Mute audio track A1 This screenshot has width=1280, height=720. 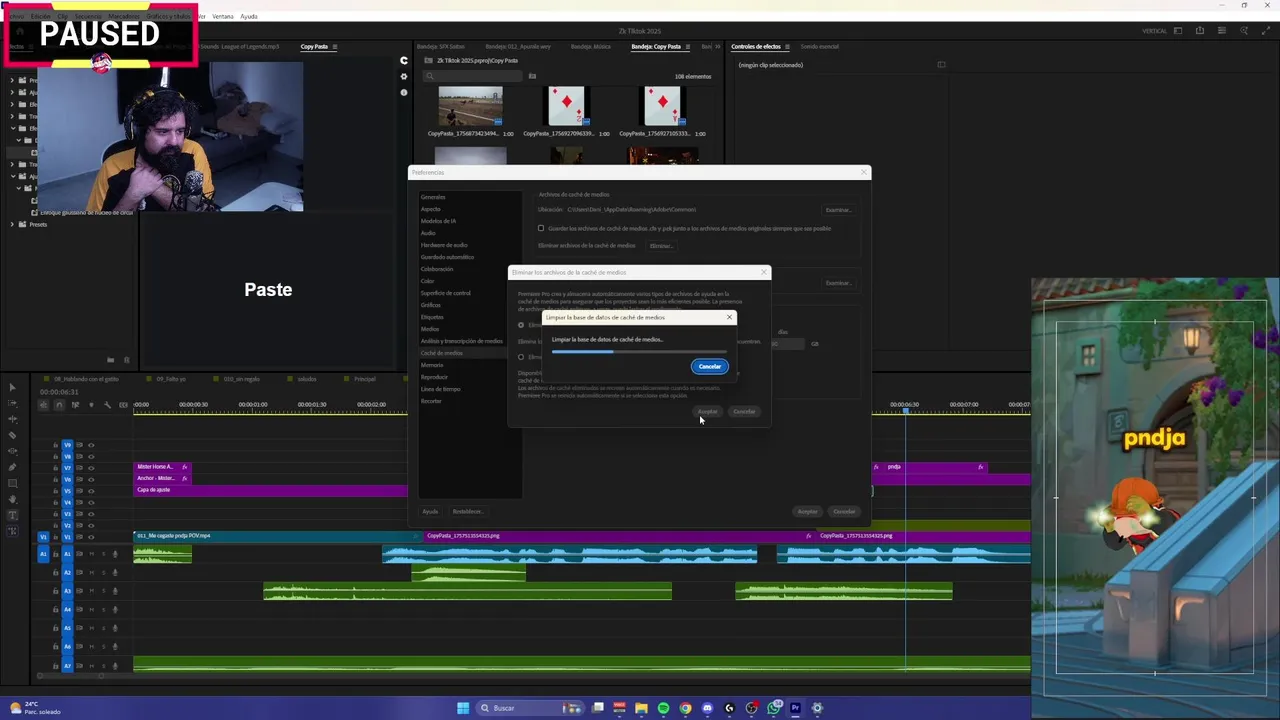pos(91,554)
